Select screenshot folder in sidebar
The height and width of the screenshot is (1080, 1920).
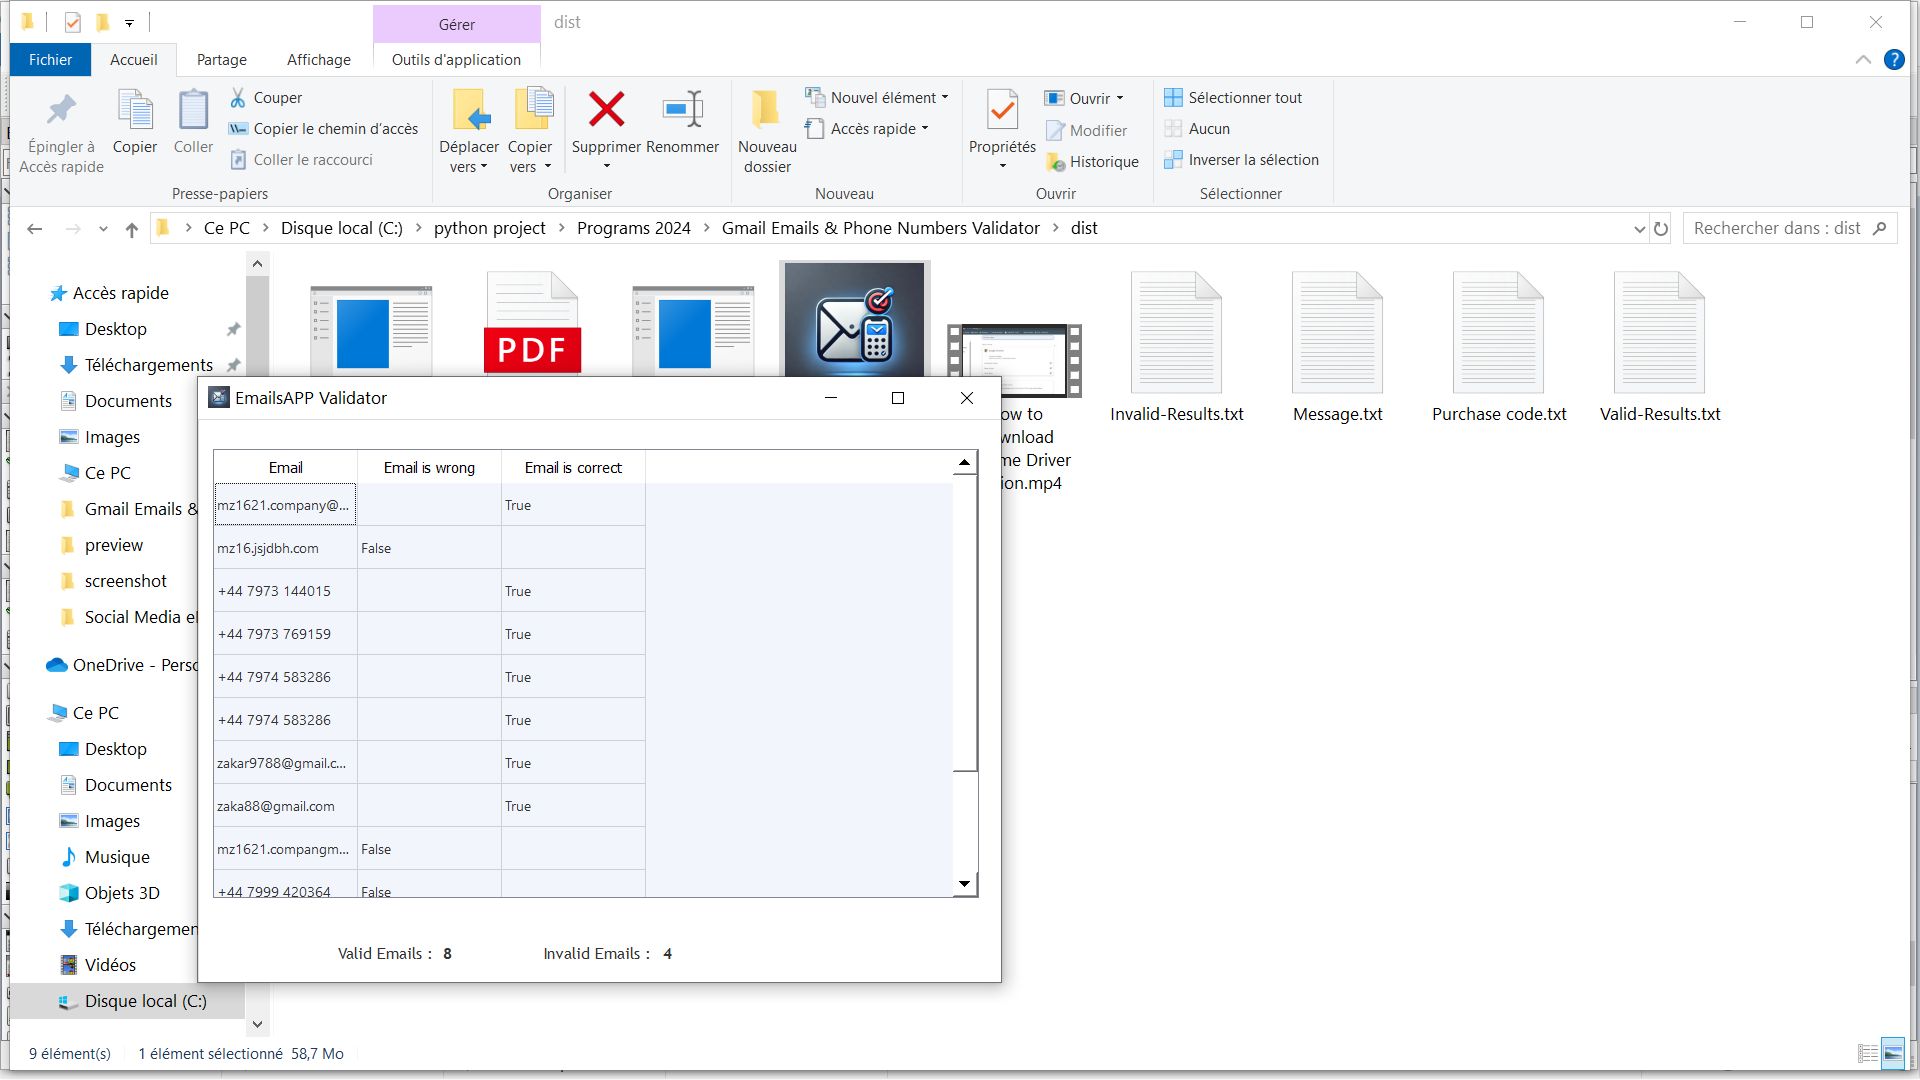(x=126, y=581)
